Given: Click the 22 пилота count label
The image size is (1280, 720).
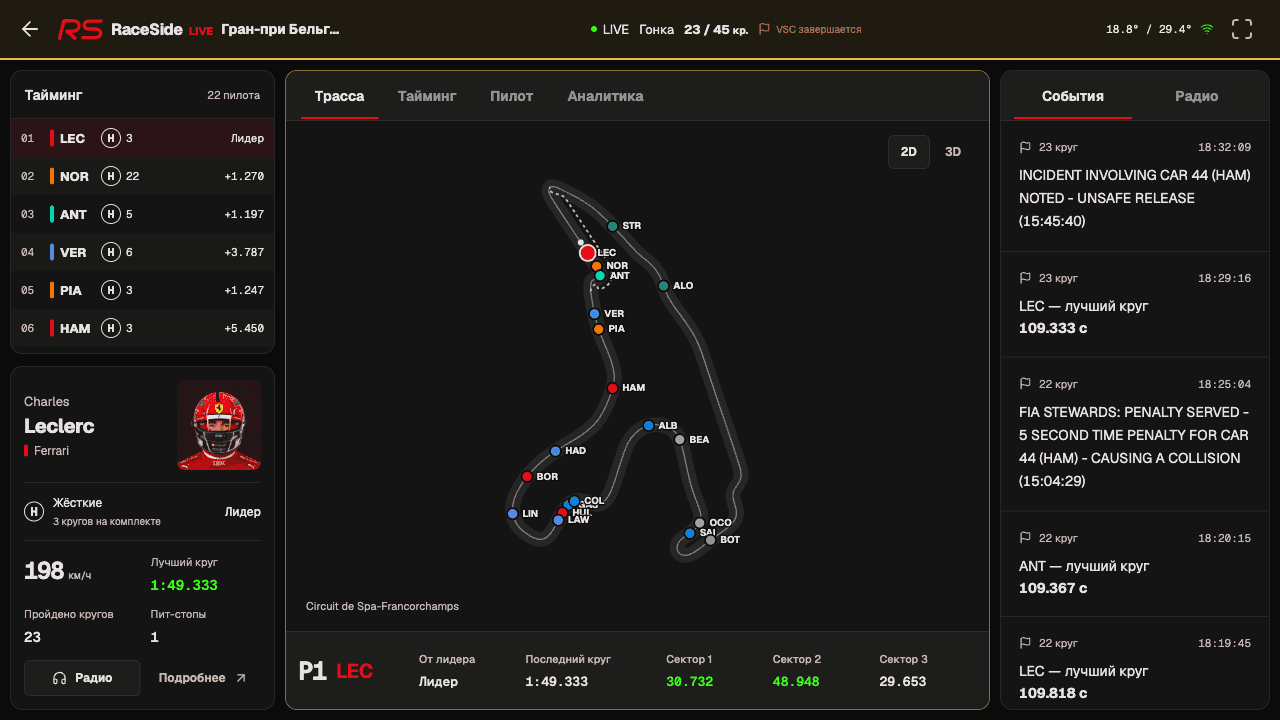Looking at the screenshot, I should pyautogui.click(x=233, y=95).
